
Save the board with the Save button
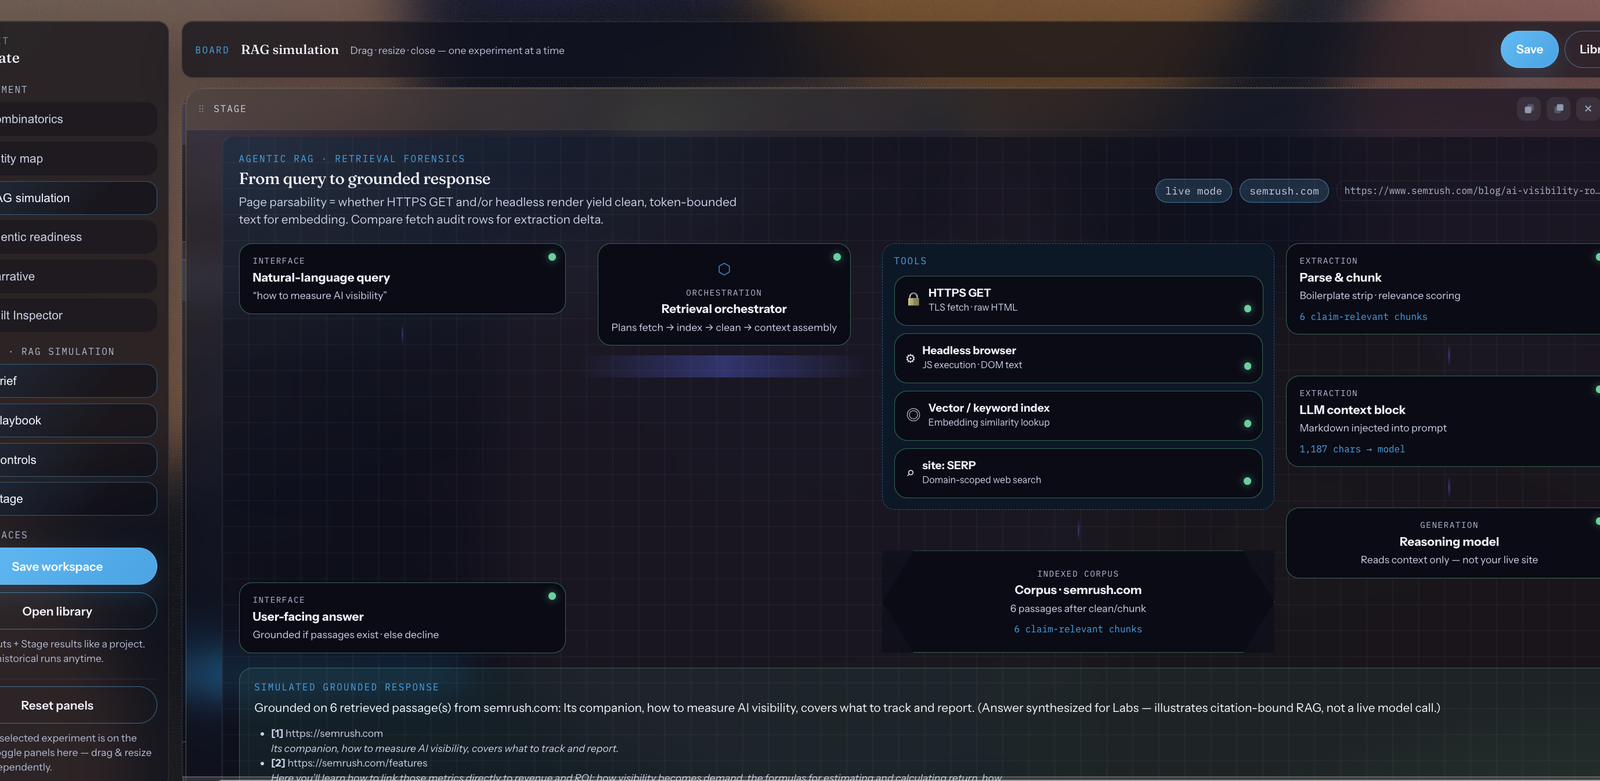point(1529,50)
